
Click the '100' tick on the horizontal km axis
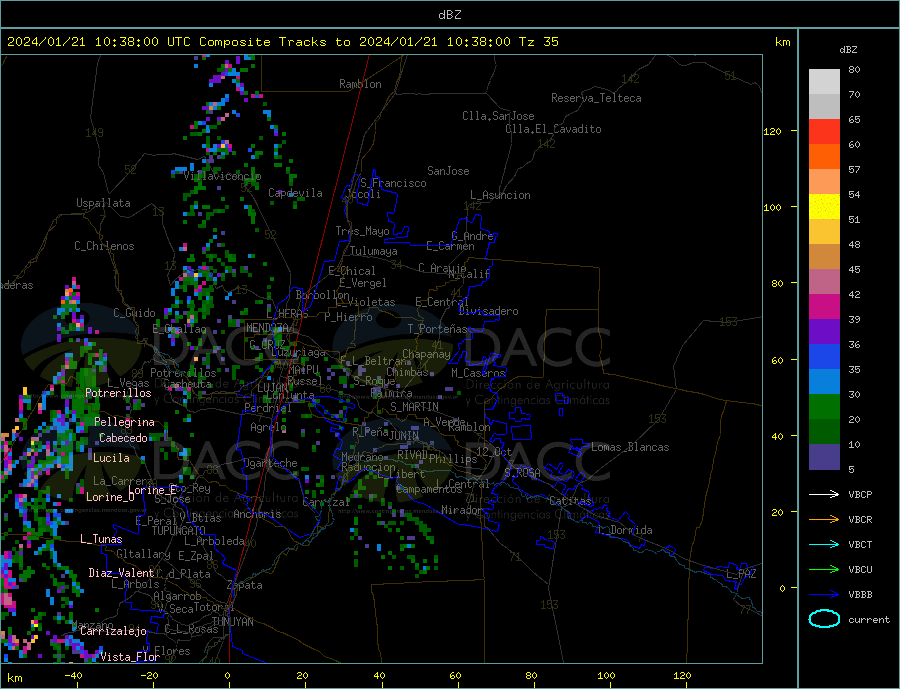(606, 676)
